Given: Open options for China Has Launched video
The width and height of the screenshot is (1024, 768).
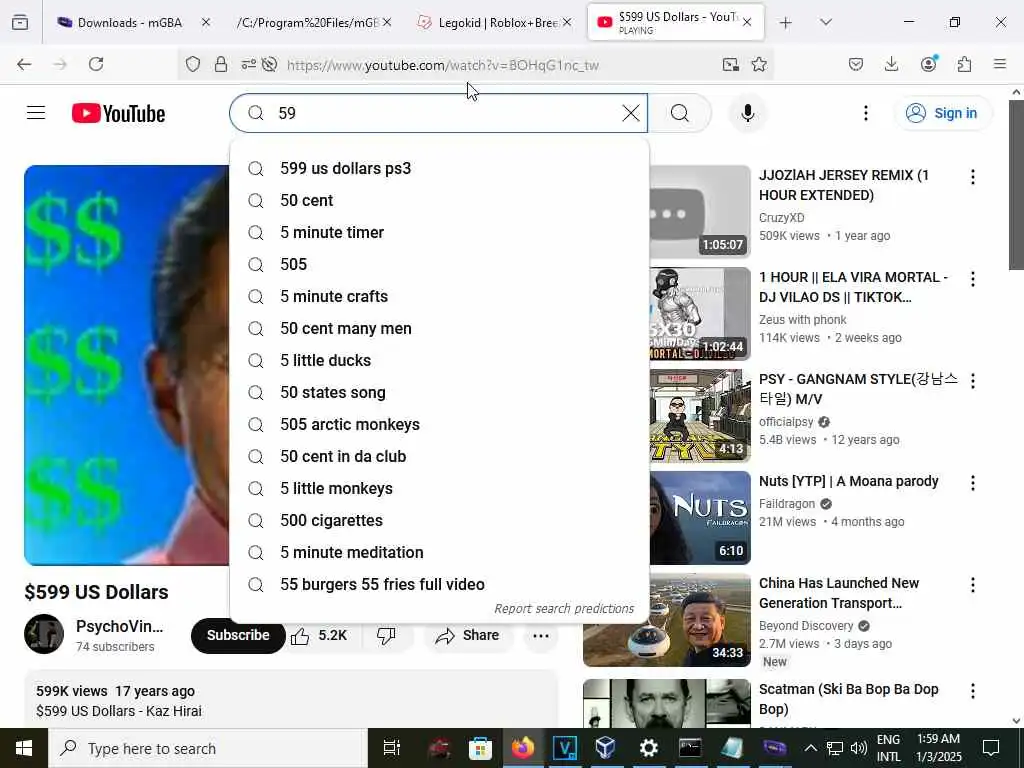Looking at the screenshot, I should click(x=972, y=584).
